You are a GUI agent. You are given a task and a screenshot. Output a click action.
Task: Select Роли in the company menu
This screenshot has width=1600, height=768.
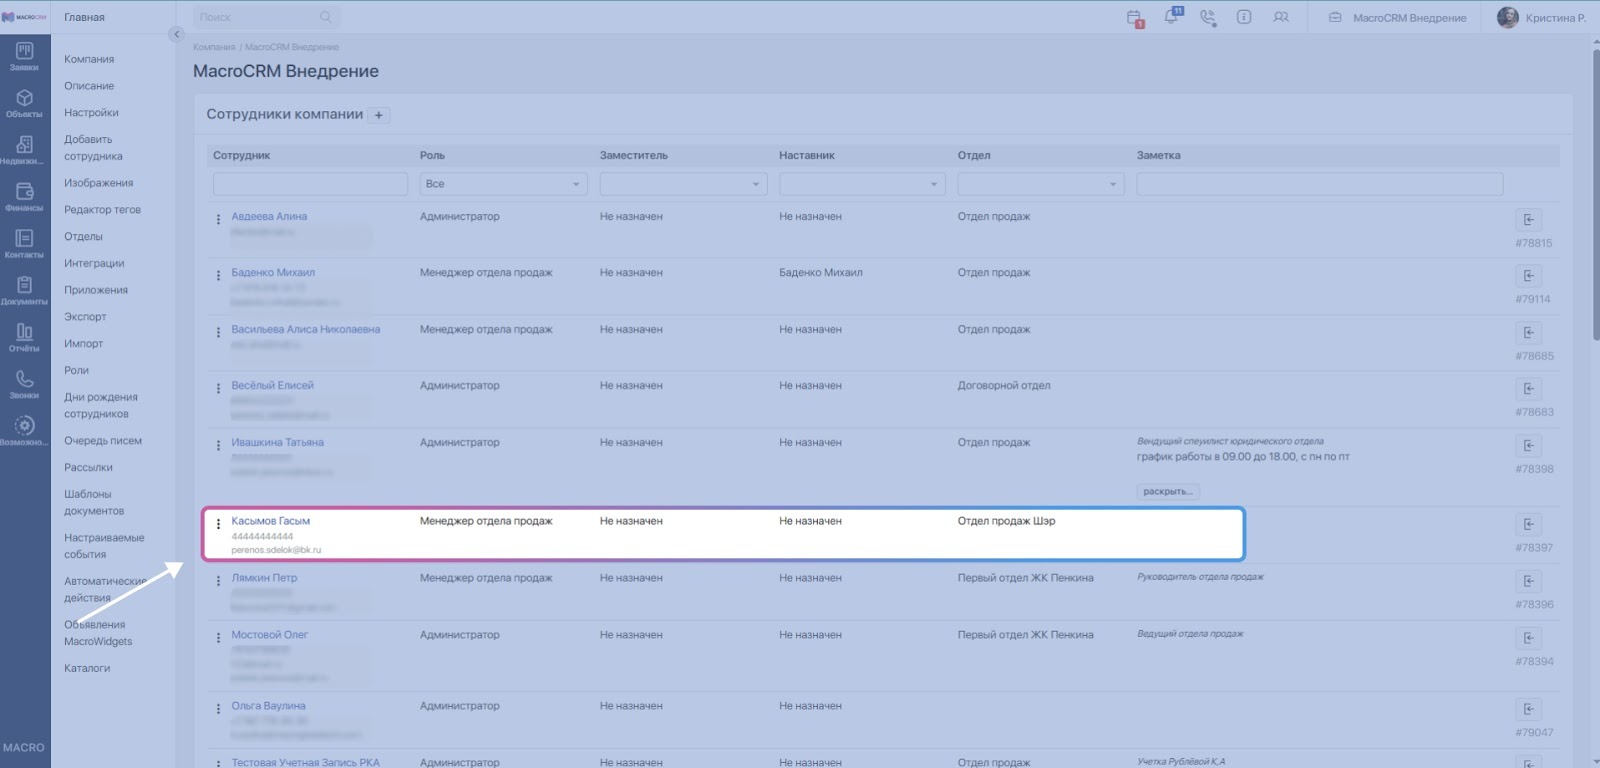[x=77, y=370]
